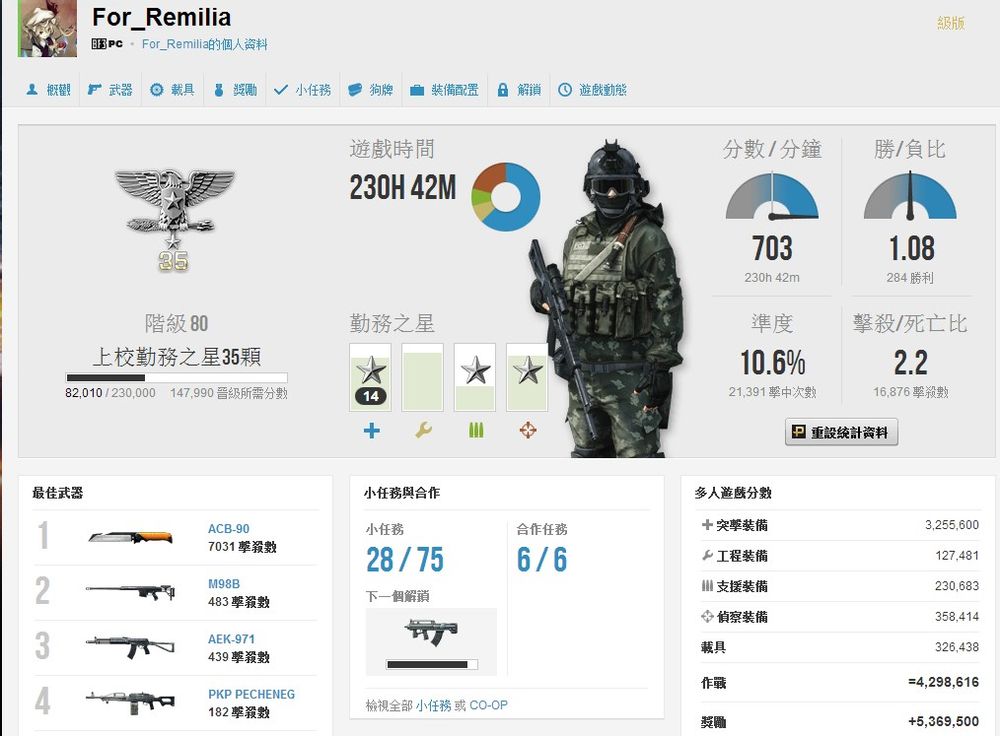Image resolution: width=1000 pixels, height=736 pixels.
Task: Click the For_Remilia avatar thumbnail
Action: (48, 28)
